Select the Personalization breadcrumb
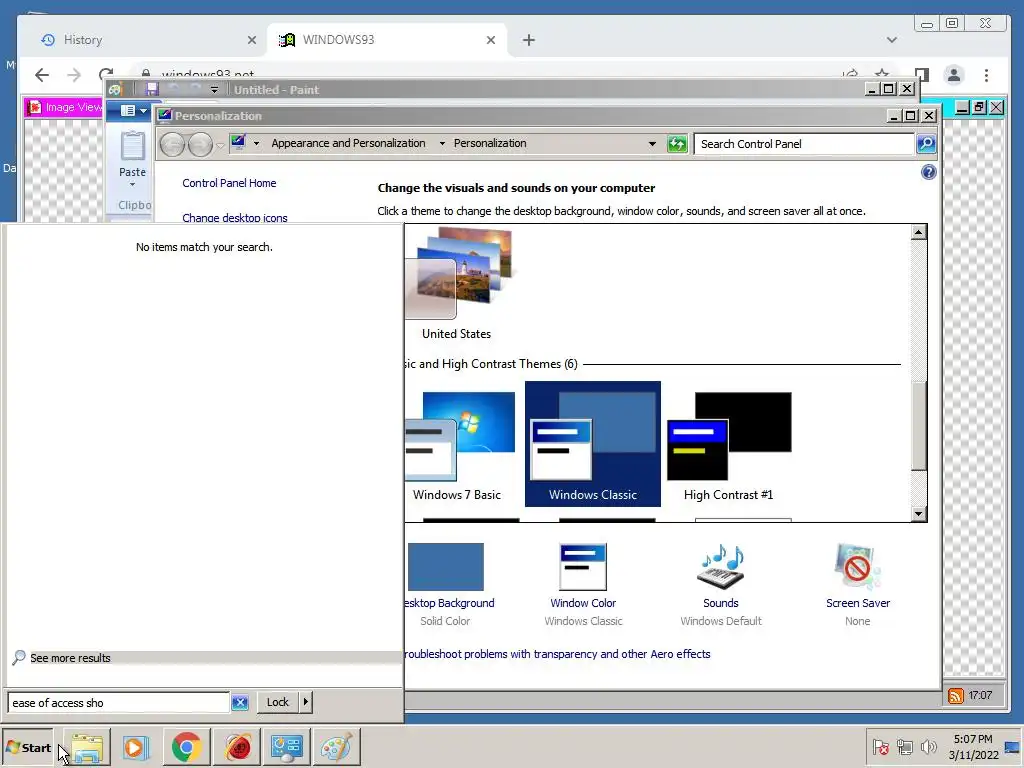Viewport: 1024px width, 768px height. pyautogui.click(x=490, y=143)
